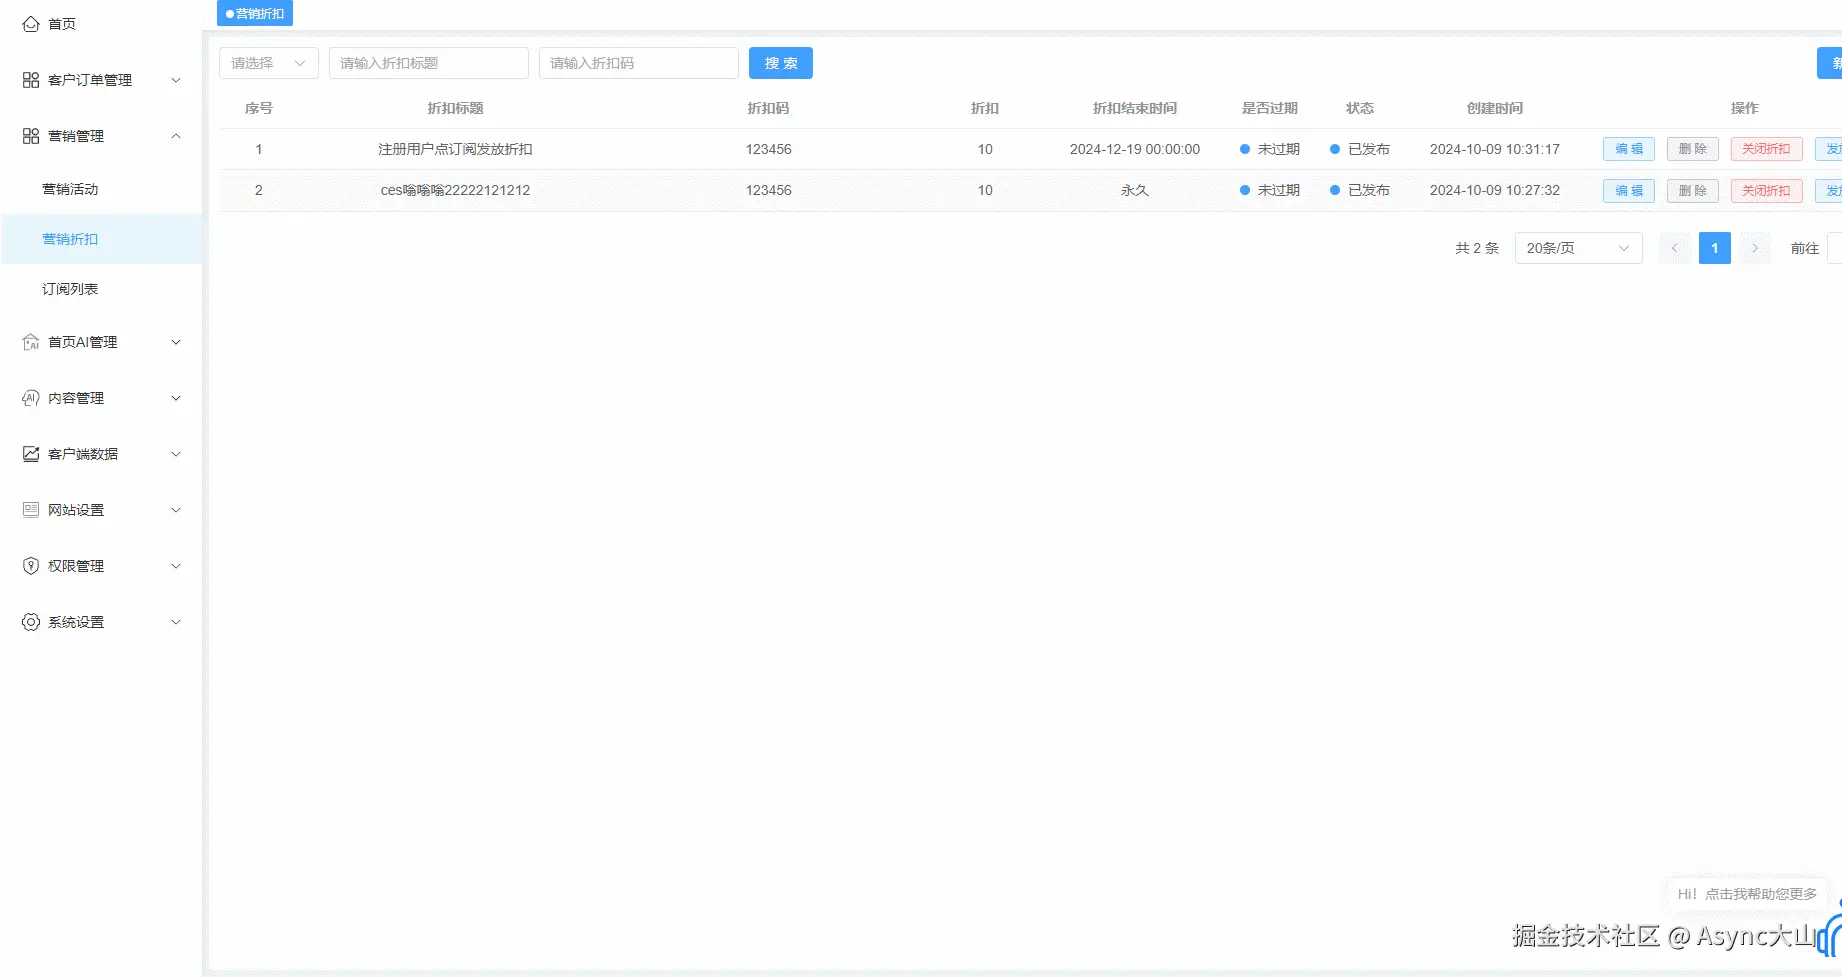This screenshot has width=1842, height=977.
Task: Click the 网站设置 icon
Action: click(31, 510)
